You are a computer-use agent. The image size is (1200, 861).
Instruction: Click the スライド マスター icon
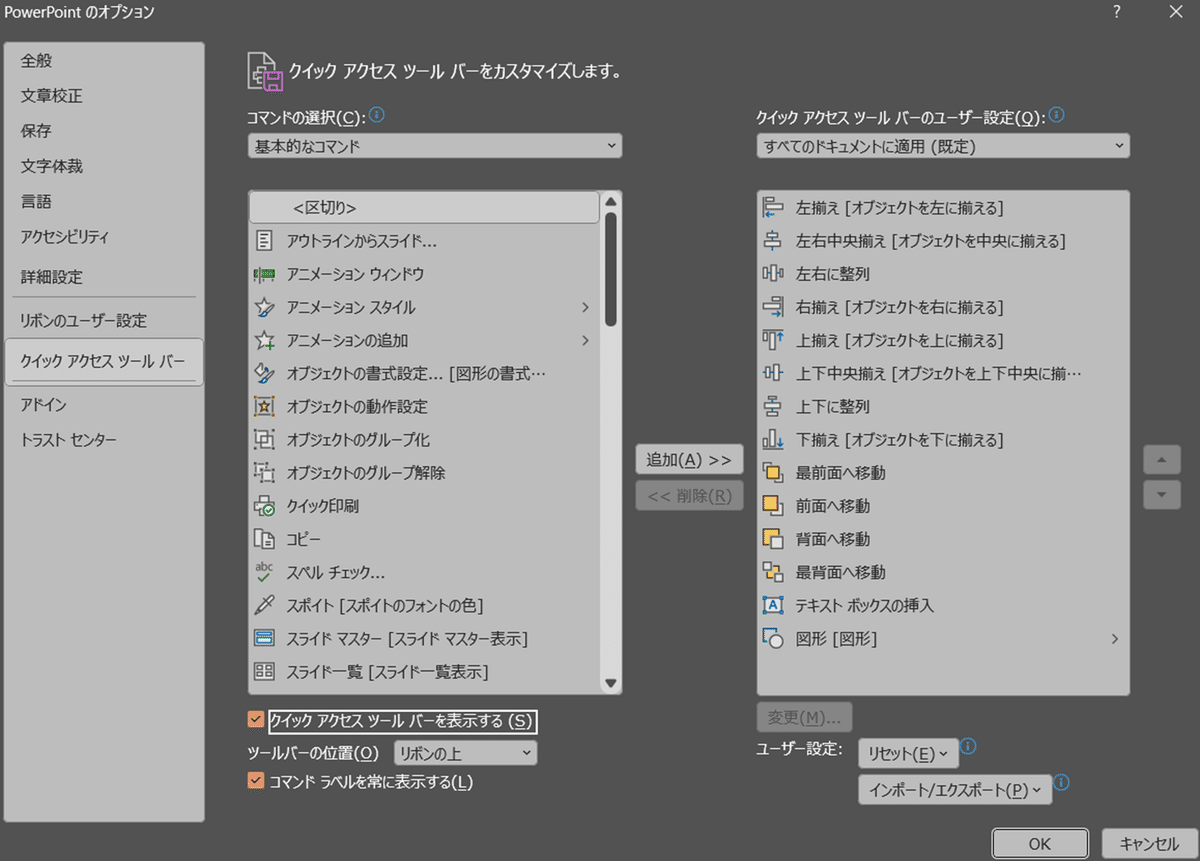[264, 638]
